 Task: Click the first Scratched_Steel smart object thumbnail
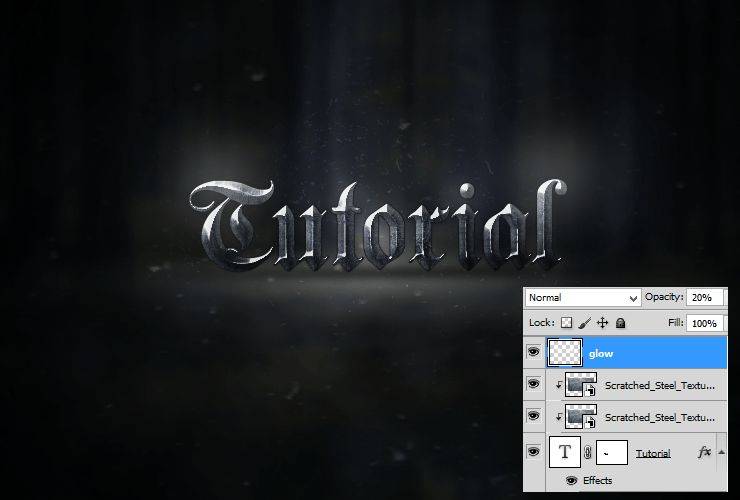581,384
